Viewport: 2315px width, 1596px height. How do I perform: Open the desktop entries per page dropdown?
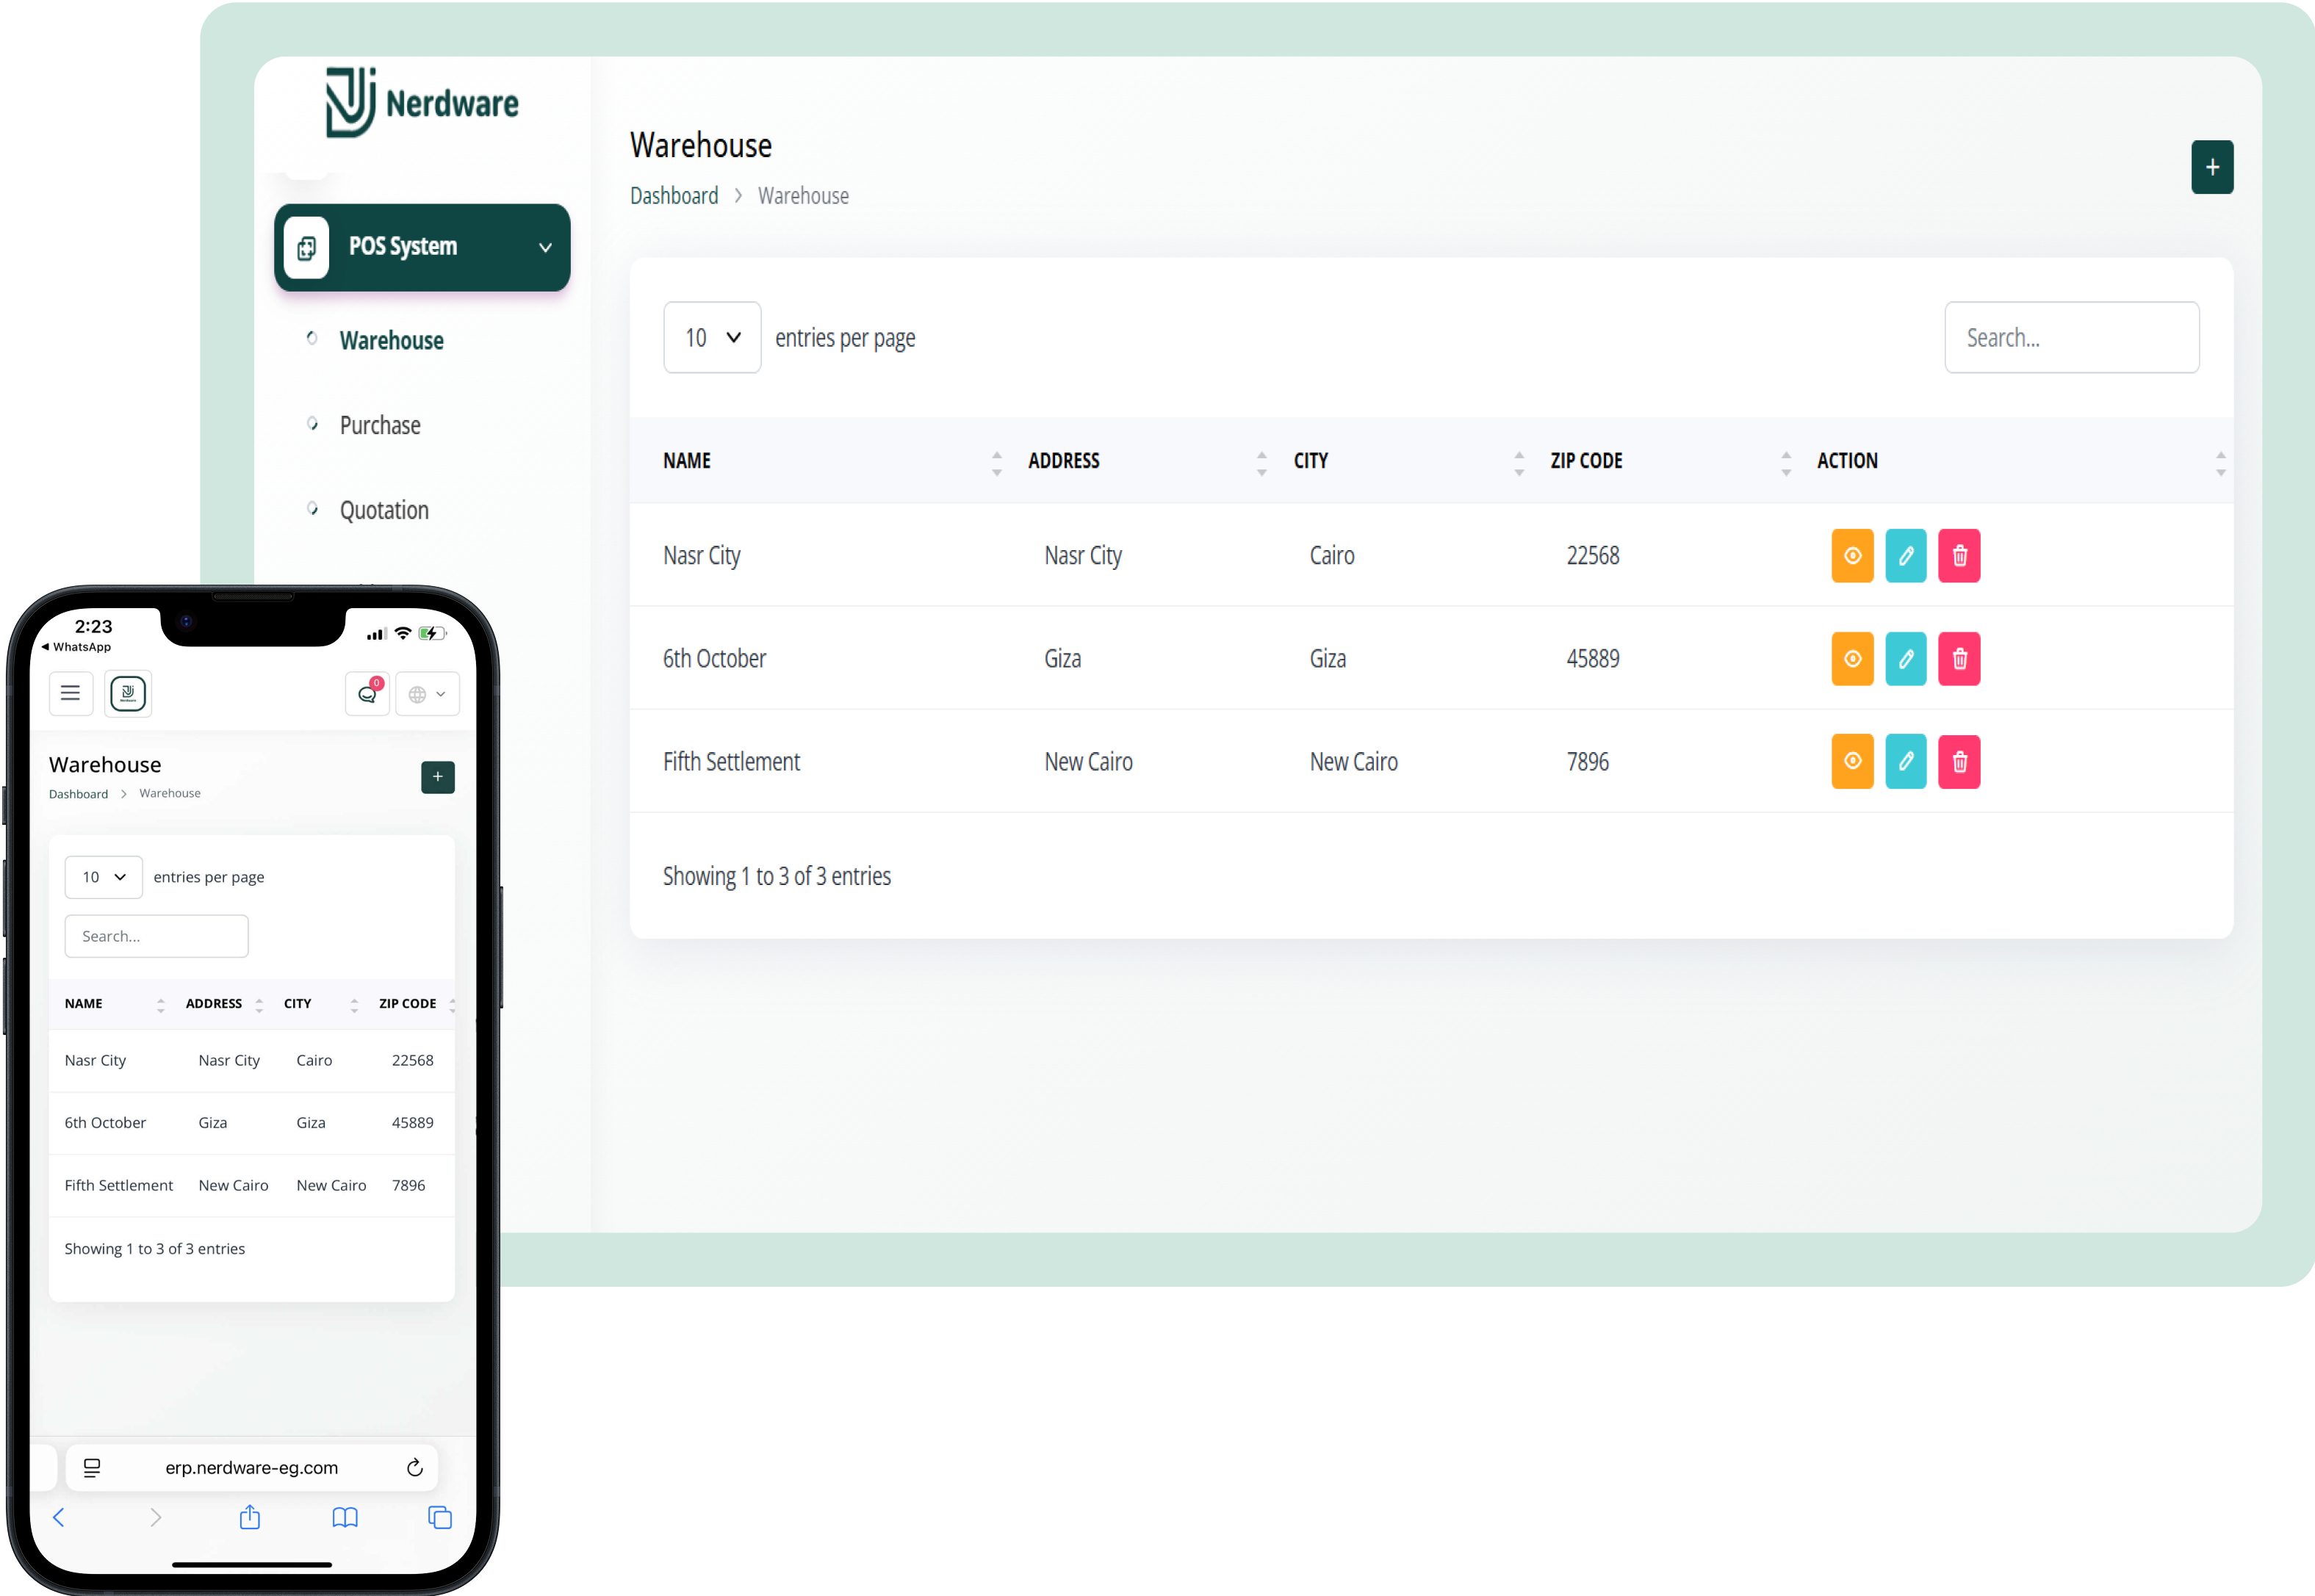(712, 338)
